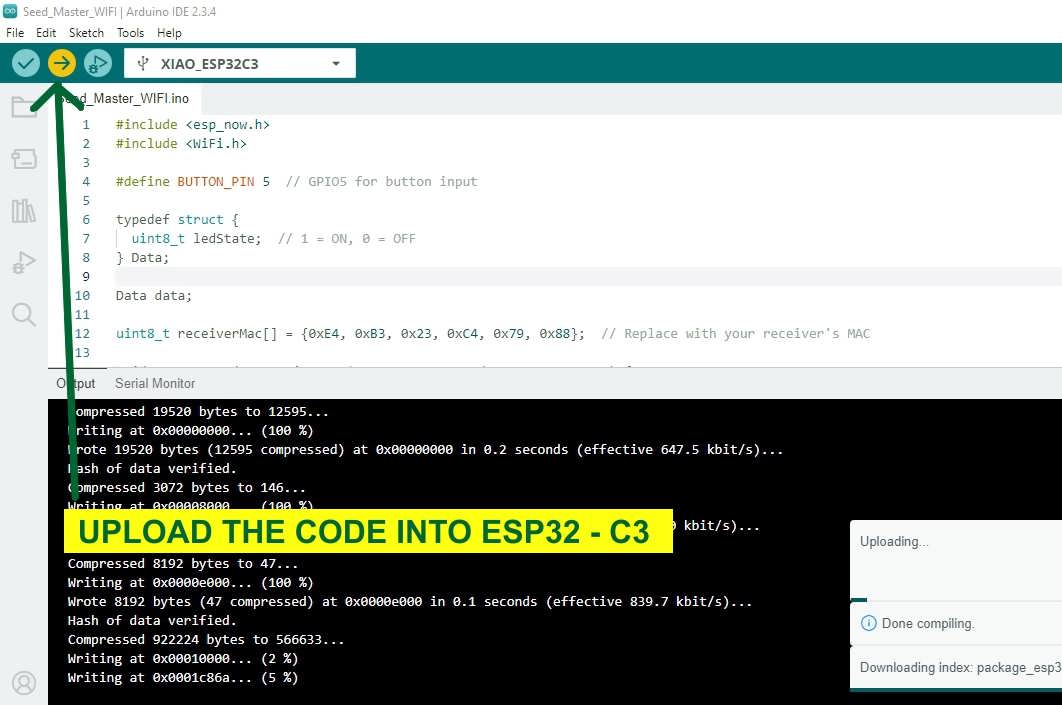The height and width of the screenshot is (705, 1062).
Task: Click 'Writing at 0x0000e000... (100 %)' output line
Action: [x=190, y=582]
